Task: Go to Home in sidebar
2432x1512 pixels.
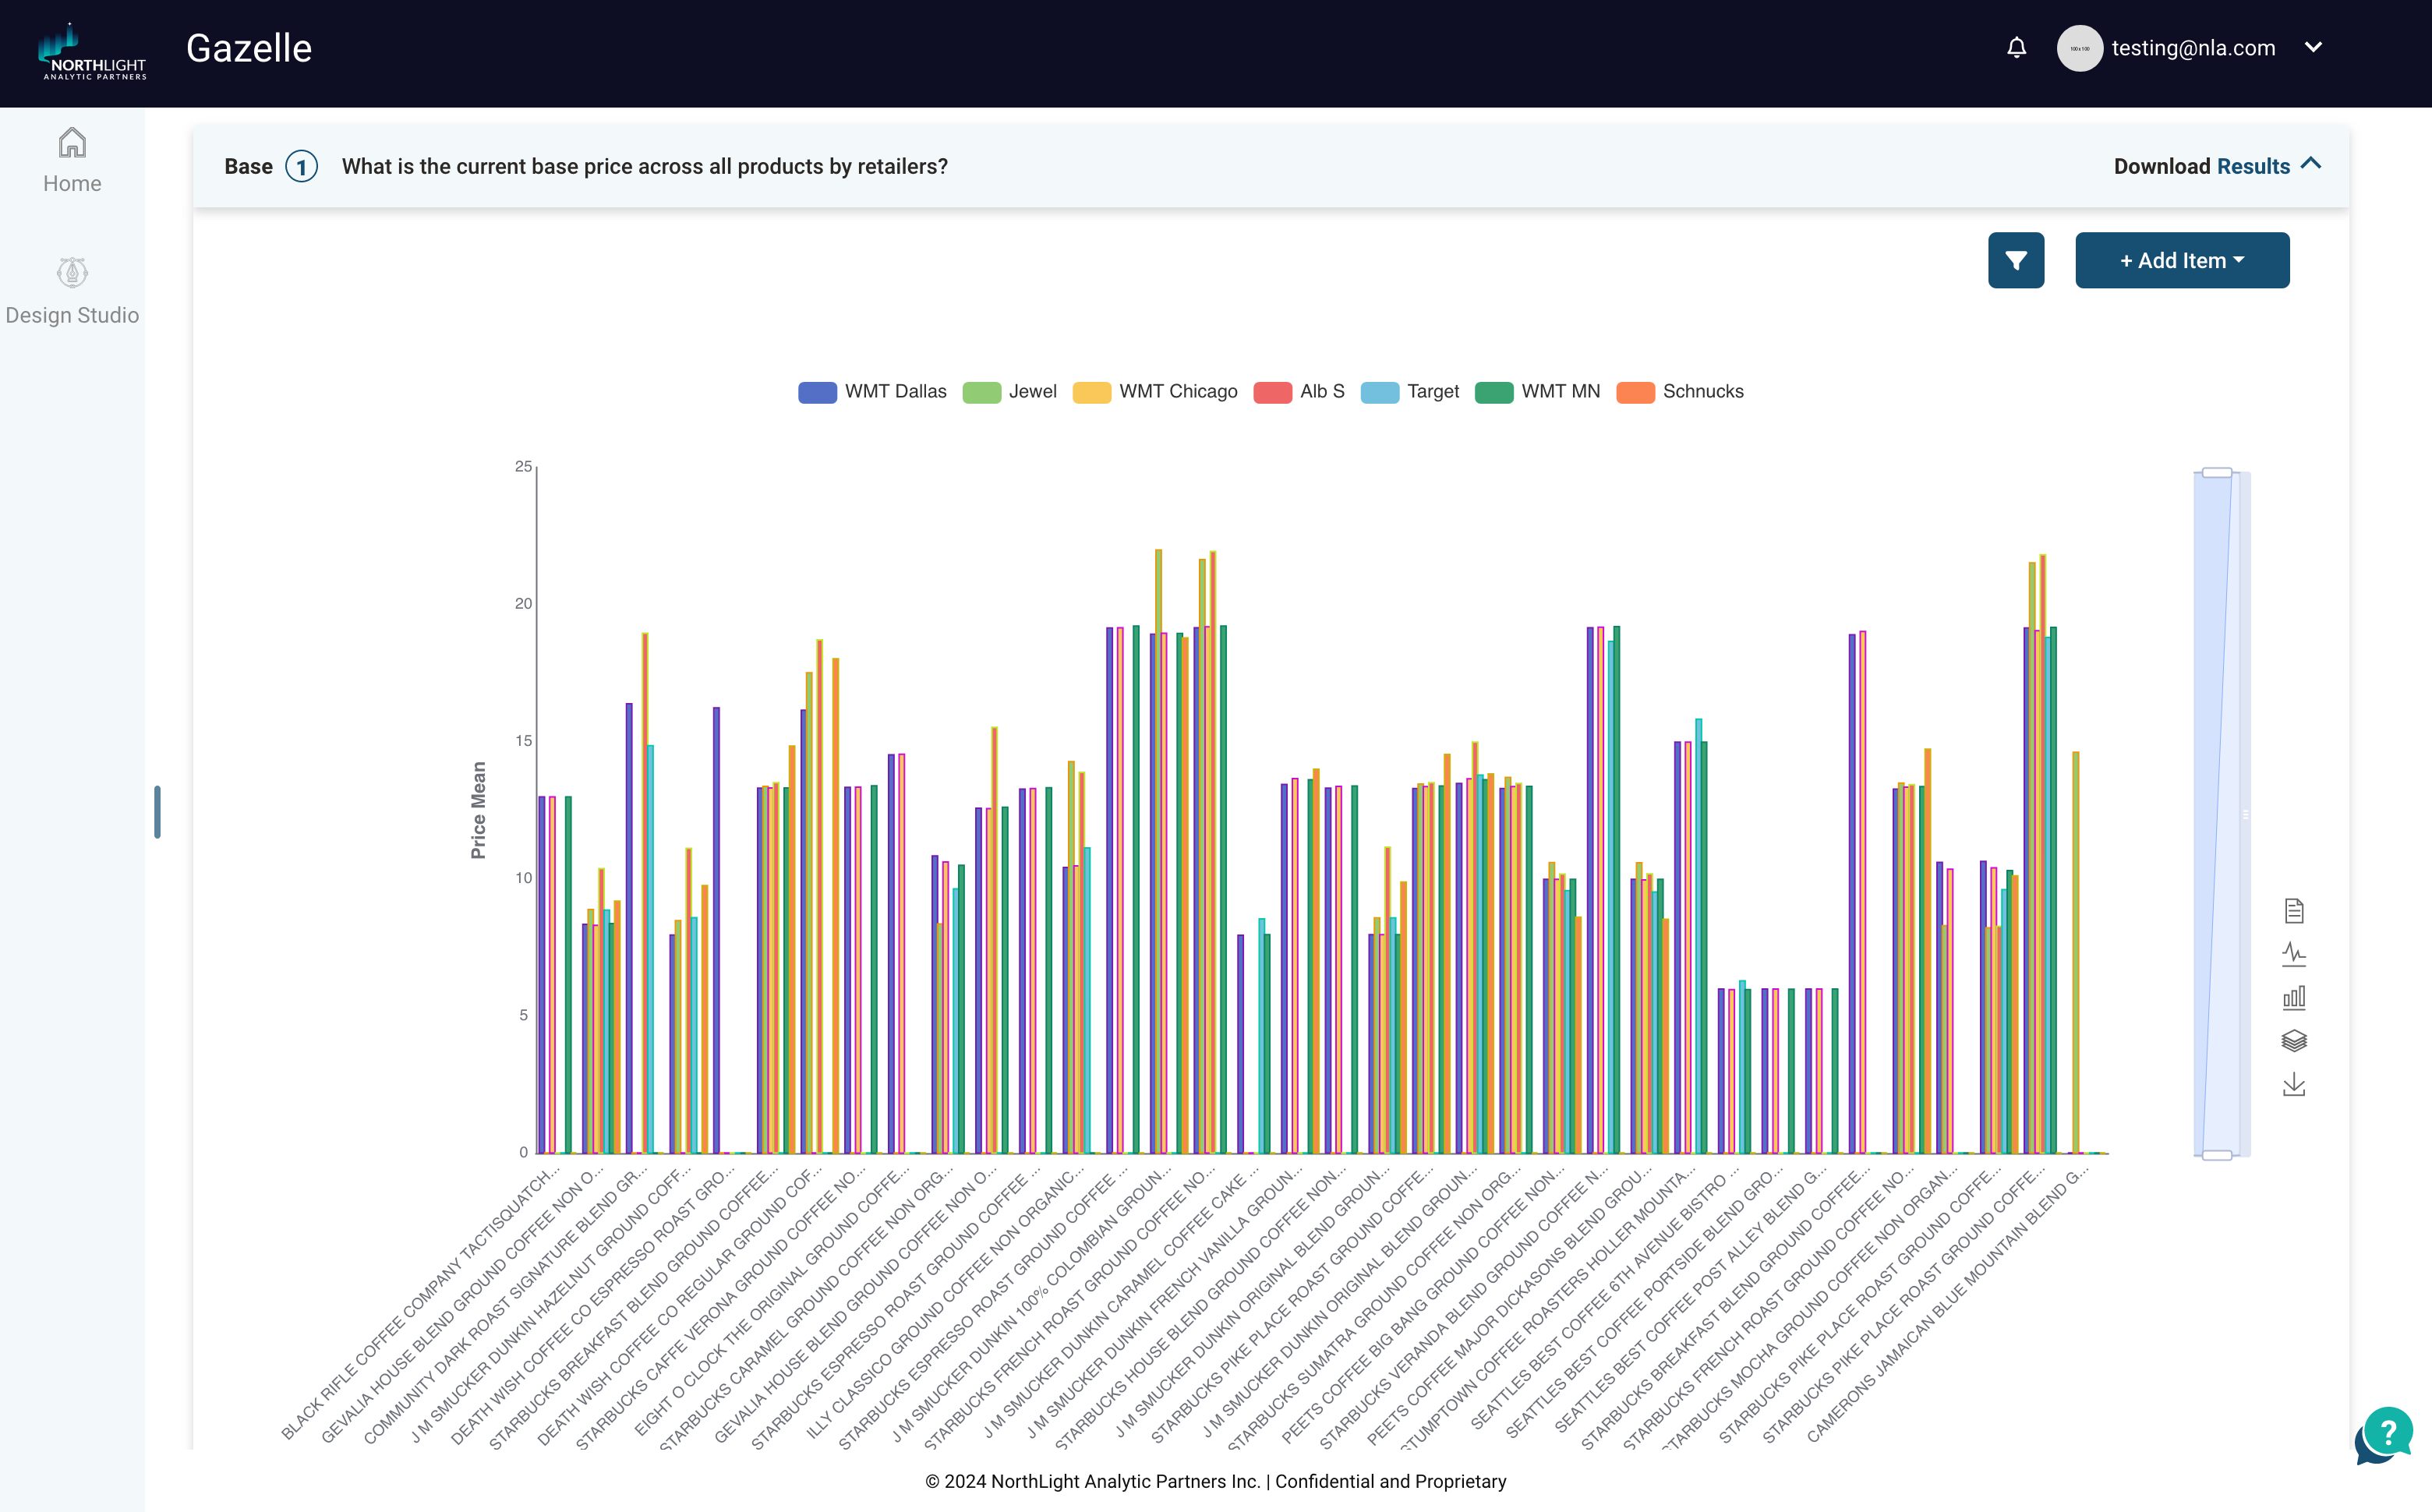Action: (72, 161)
